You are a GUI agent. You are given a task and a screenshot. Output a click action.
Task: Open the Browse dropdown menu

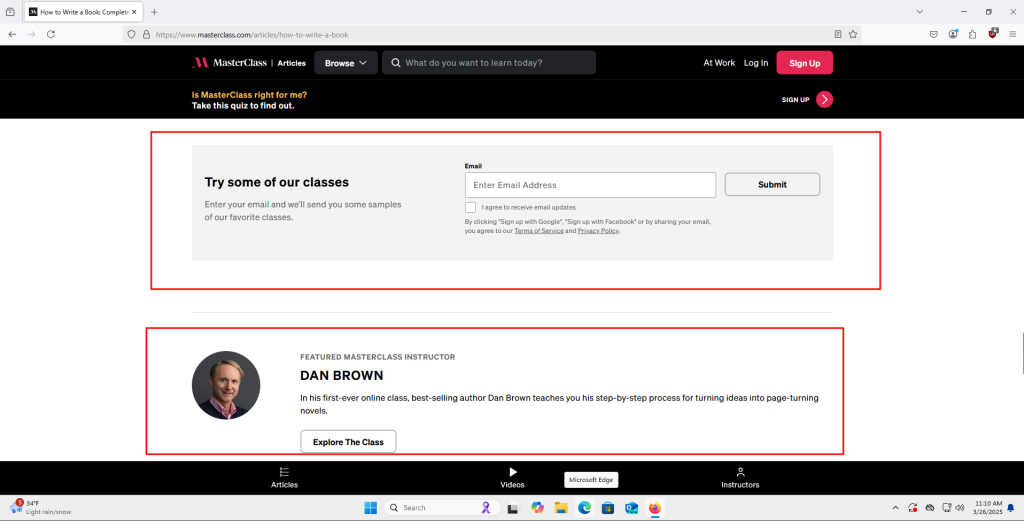pyautogui.click(x=345, y=63)
